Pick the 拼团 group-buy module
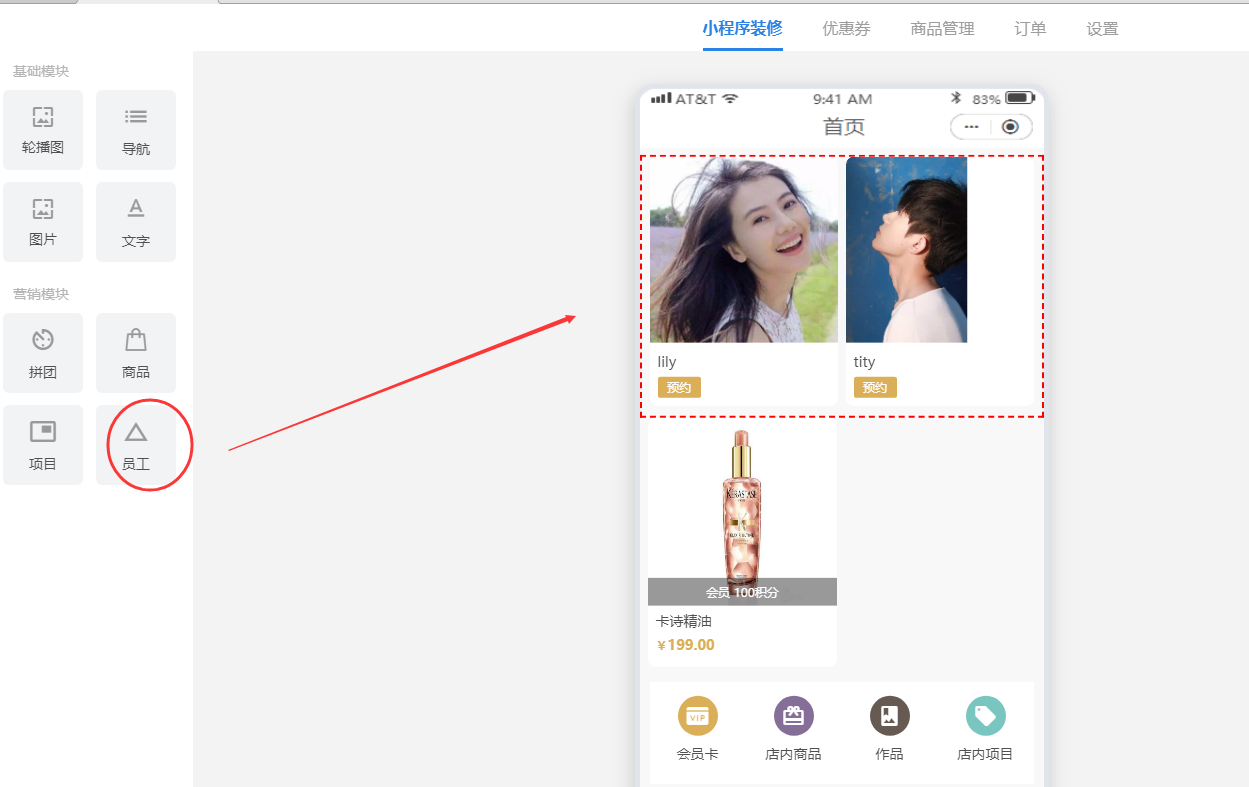Screen dimensions: 1249x787 point(43,353)
